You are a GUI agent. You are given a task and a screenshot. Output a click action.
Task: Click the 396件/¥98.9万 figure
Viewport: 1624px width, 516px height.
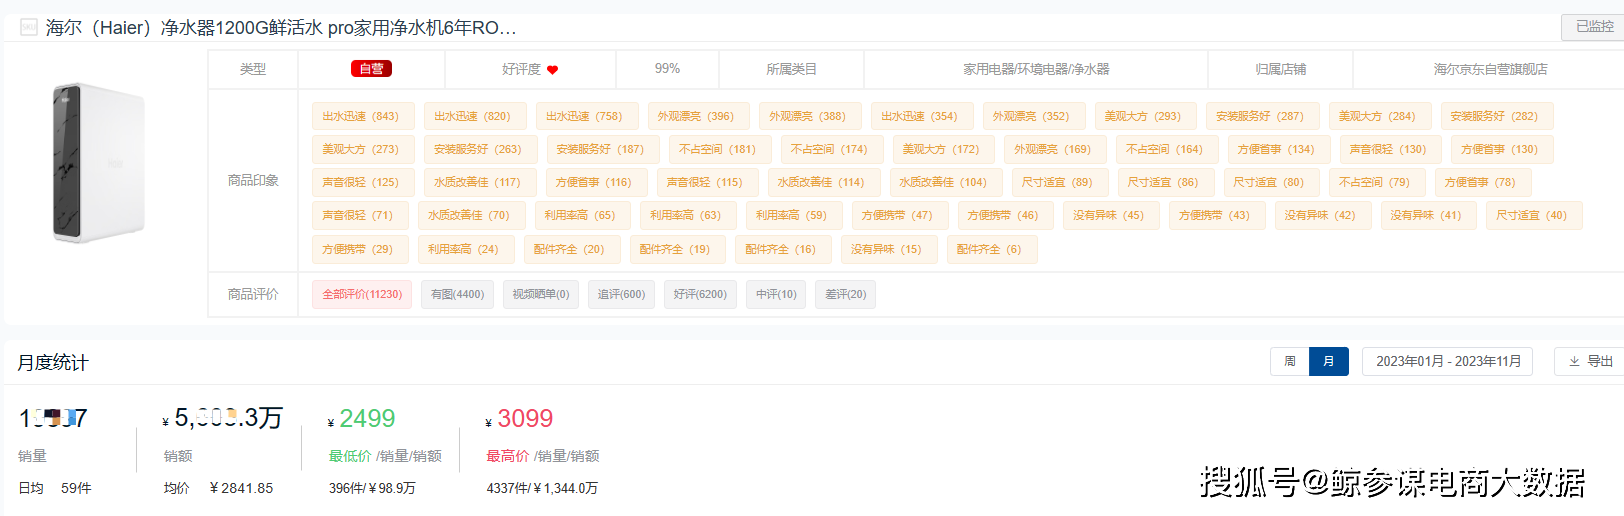(x=372, y=488)
